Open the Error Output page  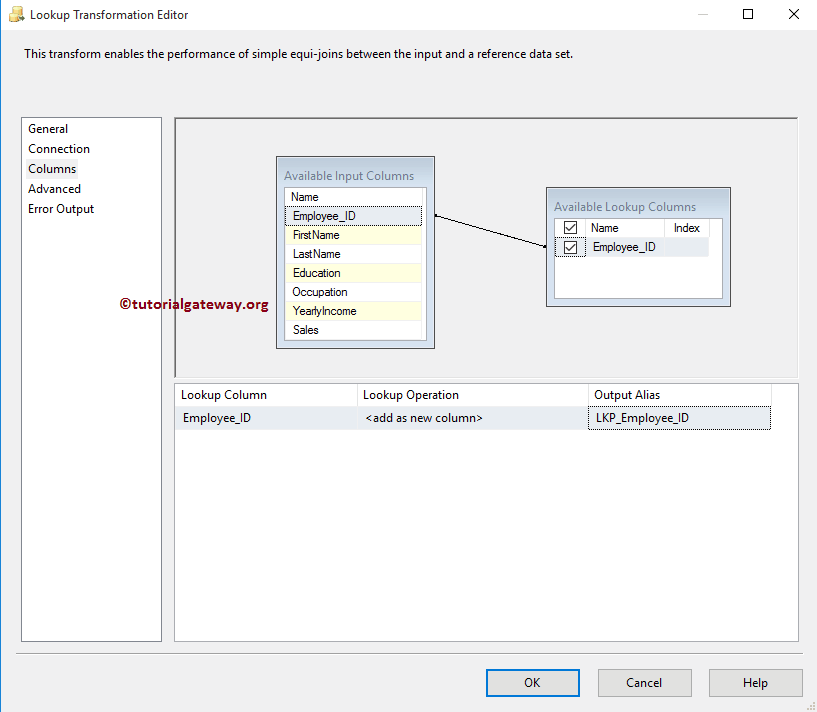click(61, 208)
